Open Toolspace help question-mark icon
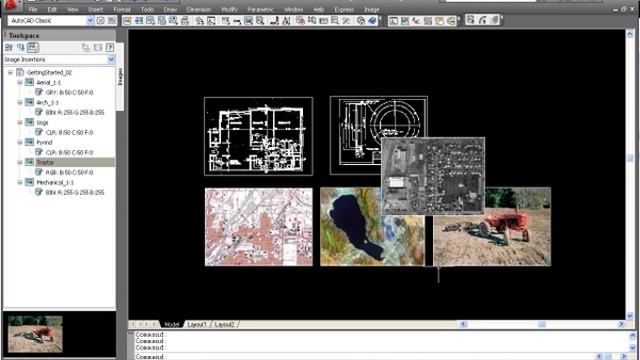Image resolution: width=640 pixels, height=360 pixels. tap(110, 48)
